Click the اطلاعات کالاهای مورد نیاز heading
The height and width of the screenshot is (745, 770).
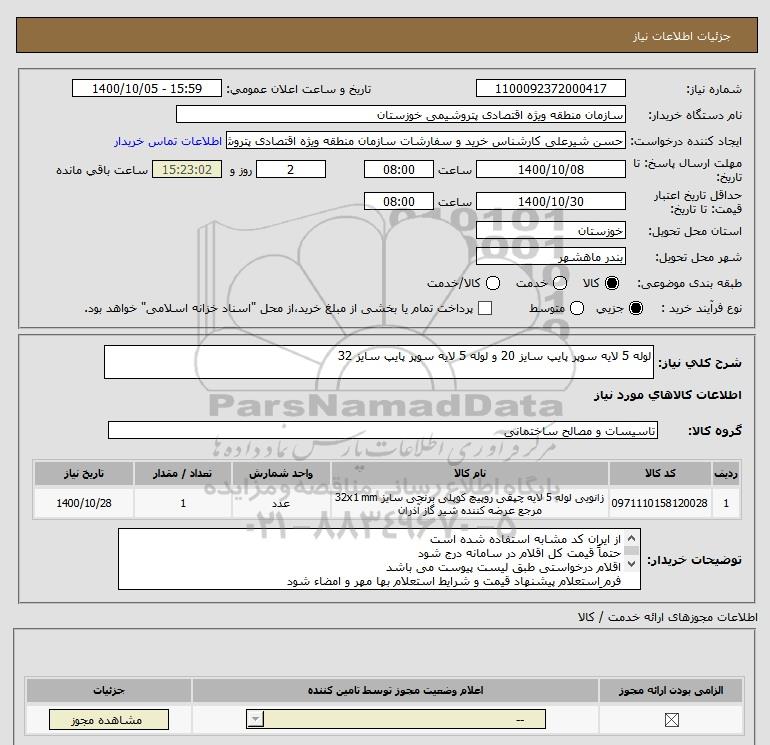tap(668, 395)
